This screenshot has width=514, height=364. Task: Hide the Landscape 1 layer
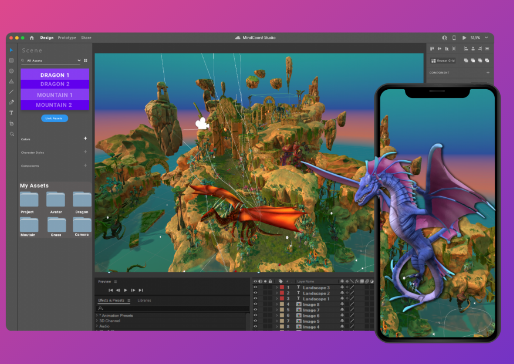click(255, 298)
